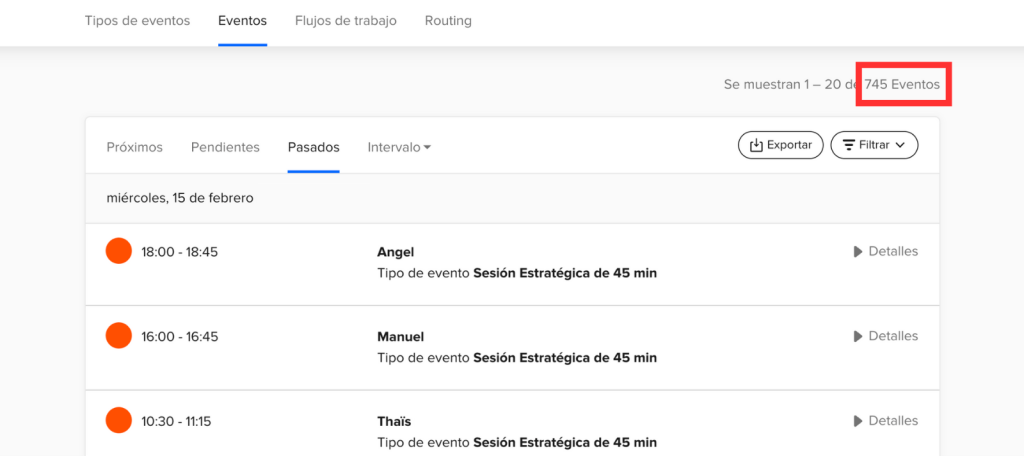Image resolution: width=1024 pixels, height=456 pixels.
Task: Click the orange circle beside Manuel's event
Action: 119,336
